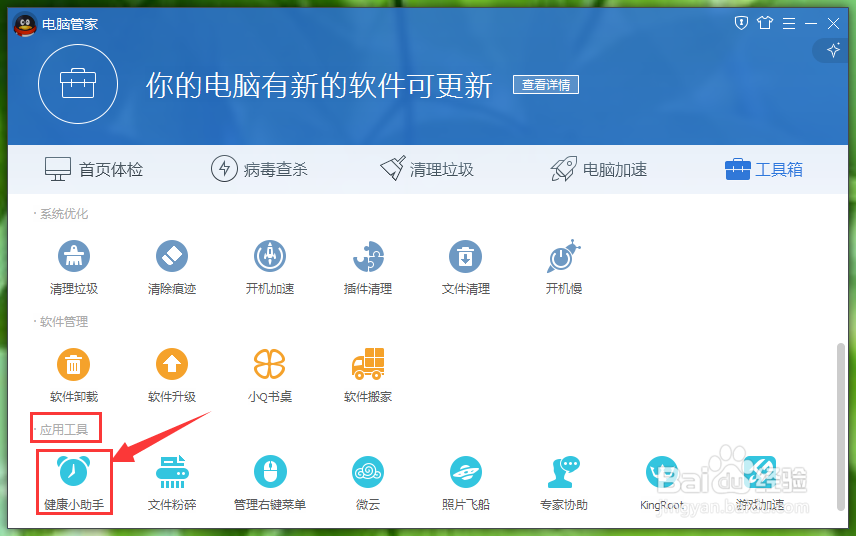Click the 查看详情 button
The width and height of the screenshot is (856, 536).
click(546, 85)
